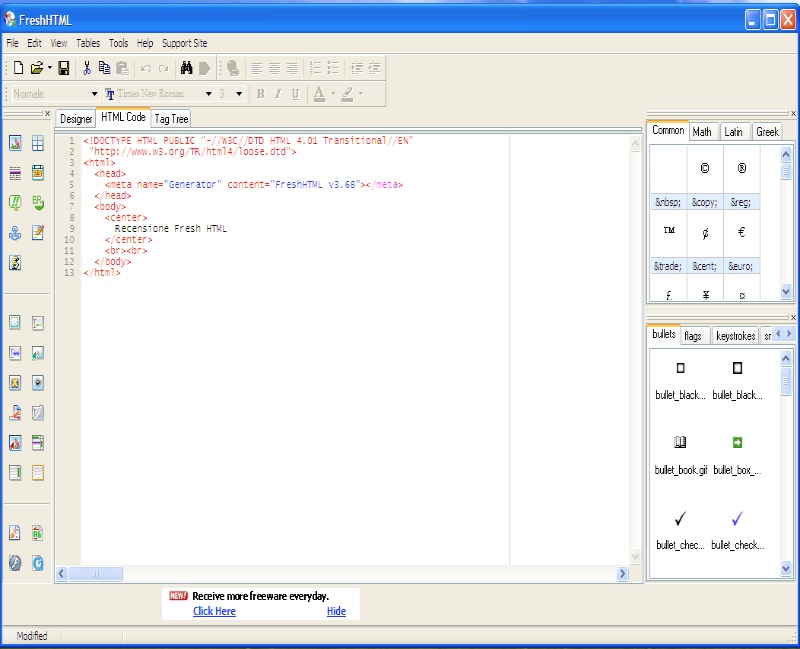Open the dropdown arrow beside Open folder

coord(50,68)
